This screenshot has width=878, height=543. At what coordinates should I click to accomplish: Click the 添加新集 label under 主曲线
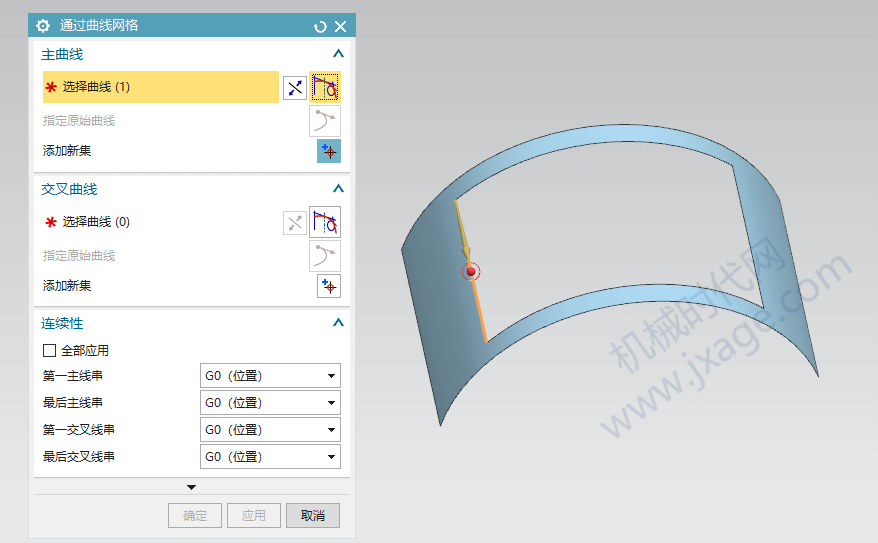(x=67, y=151)
